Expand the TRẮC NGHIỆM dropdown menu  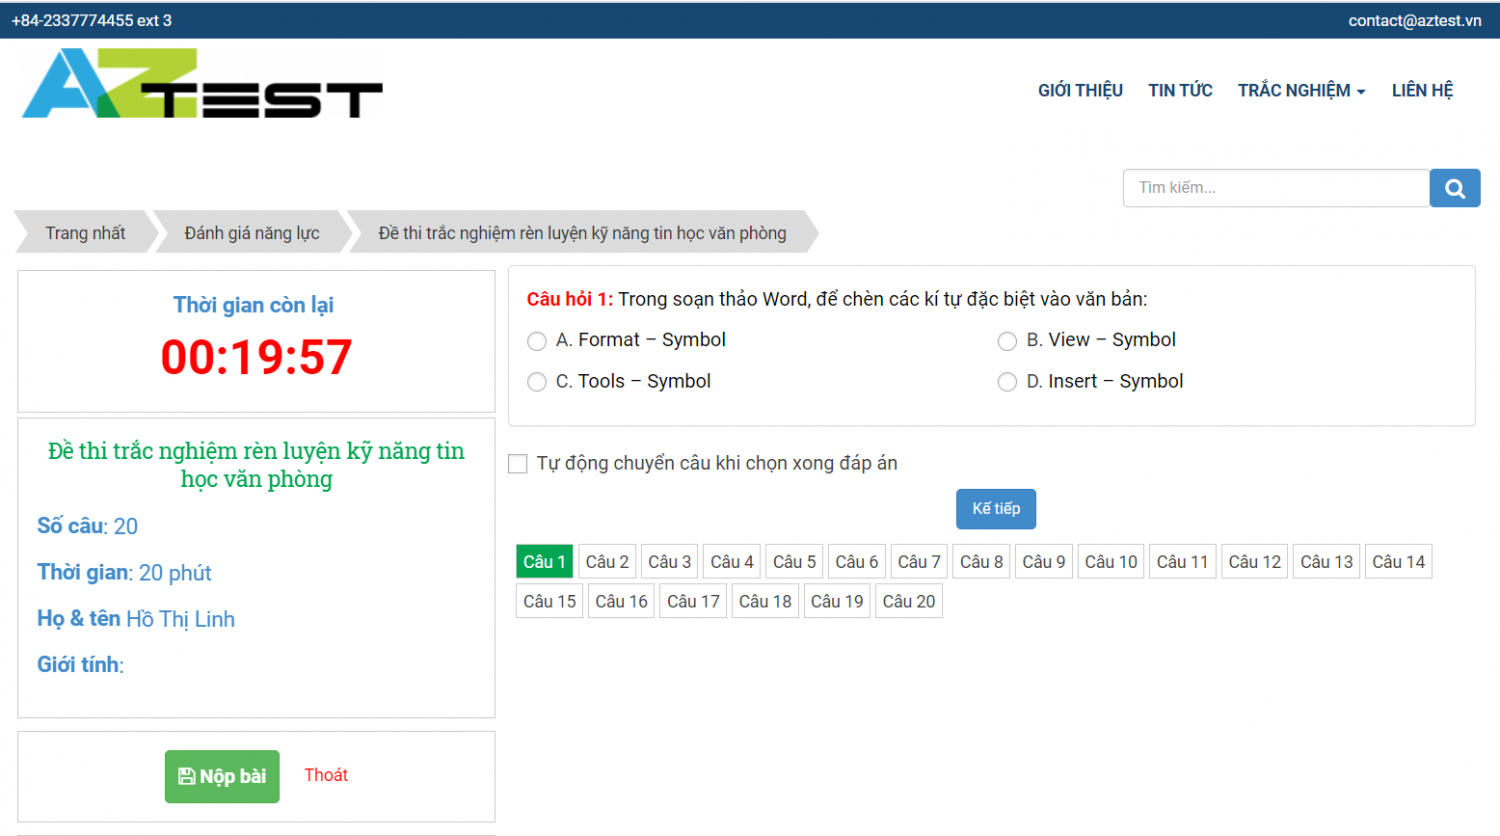click(x=1301, y=90)
